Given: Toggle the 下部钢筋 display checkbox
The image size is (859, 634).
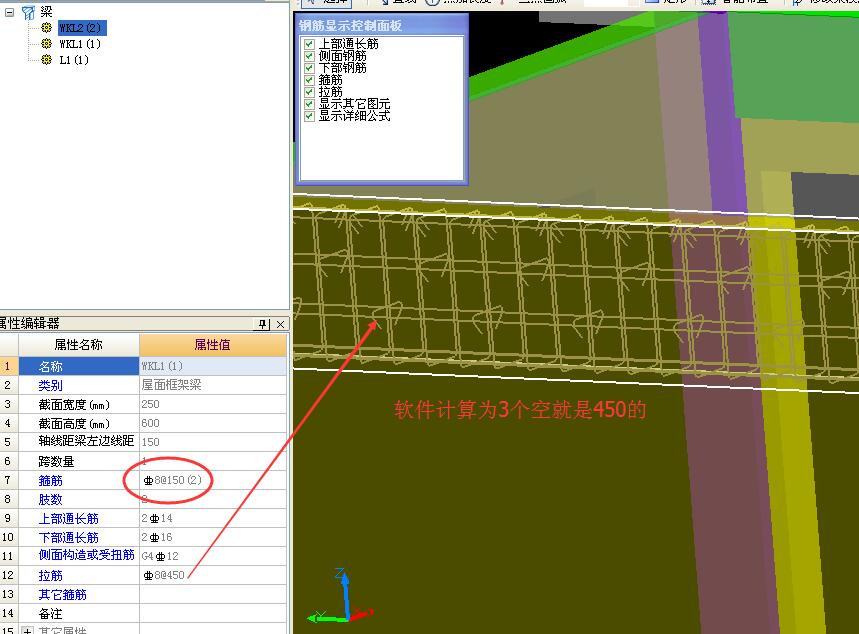Looking at the screenshot, I should 309,68.
